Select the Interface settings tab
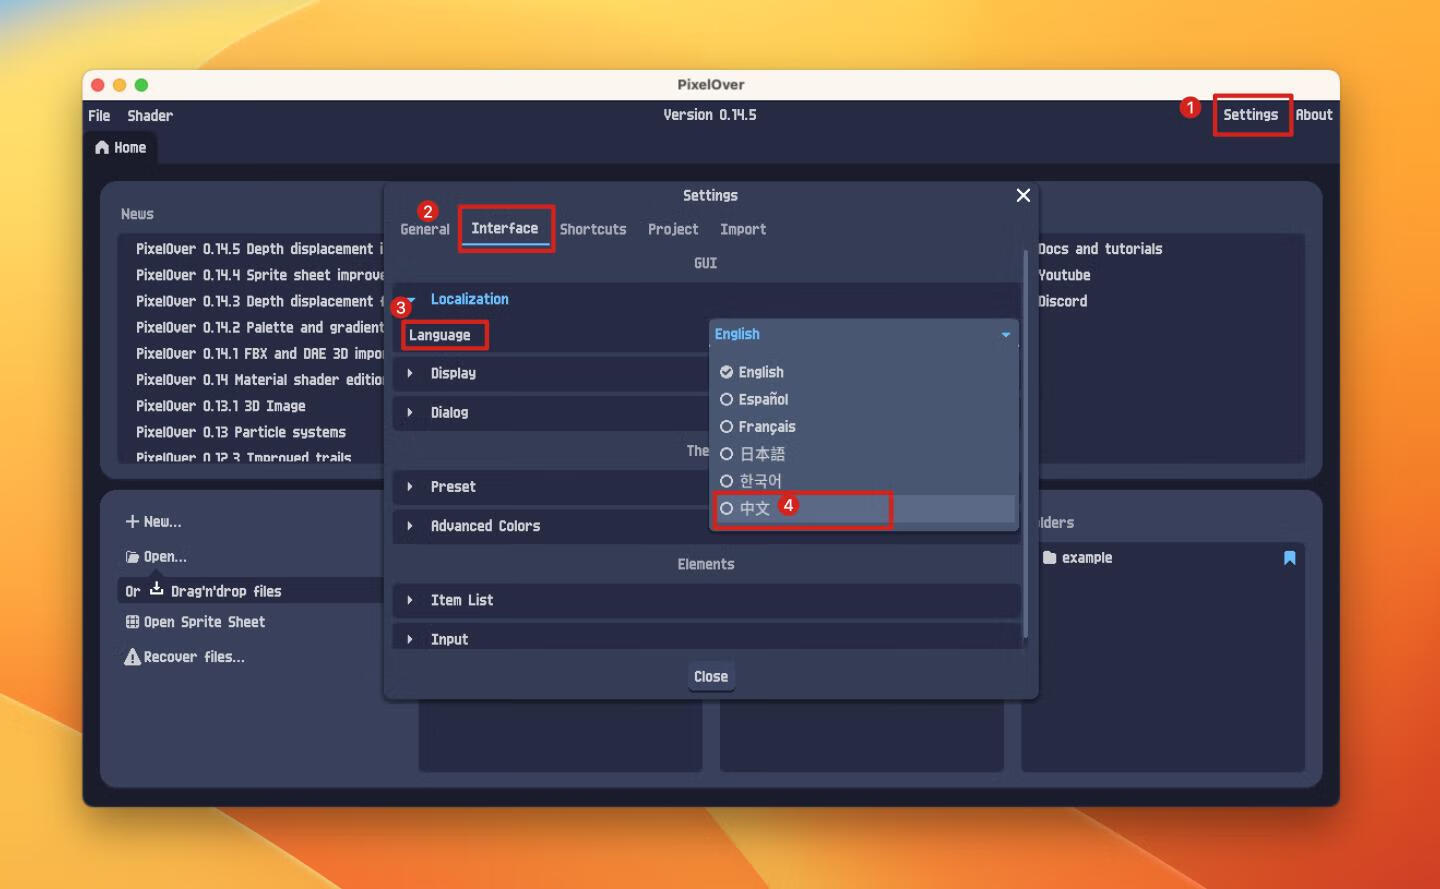Viewport: 1440px width, 889px height. pos(504,229)
